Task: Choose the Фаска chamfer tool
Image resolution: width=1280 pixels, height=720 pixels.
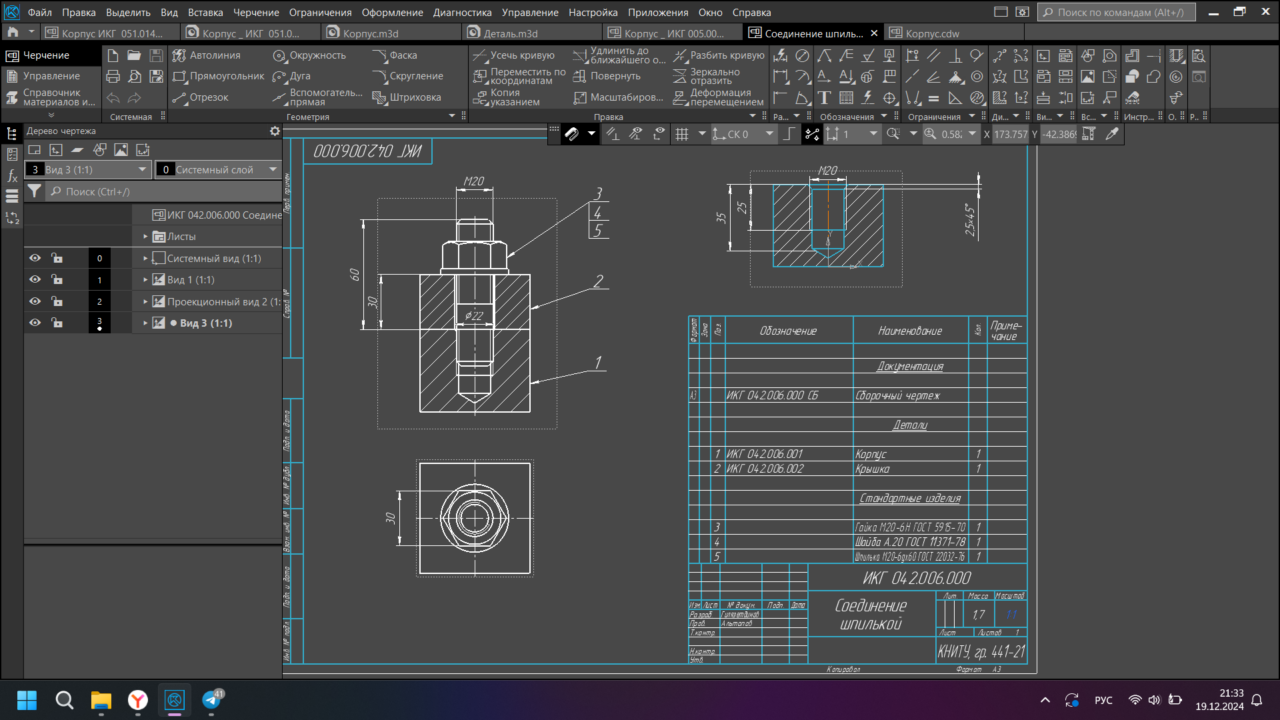Action: tap(394, 55)
